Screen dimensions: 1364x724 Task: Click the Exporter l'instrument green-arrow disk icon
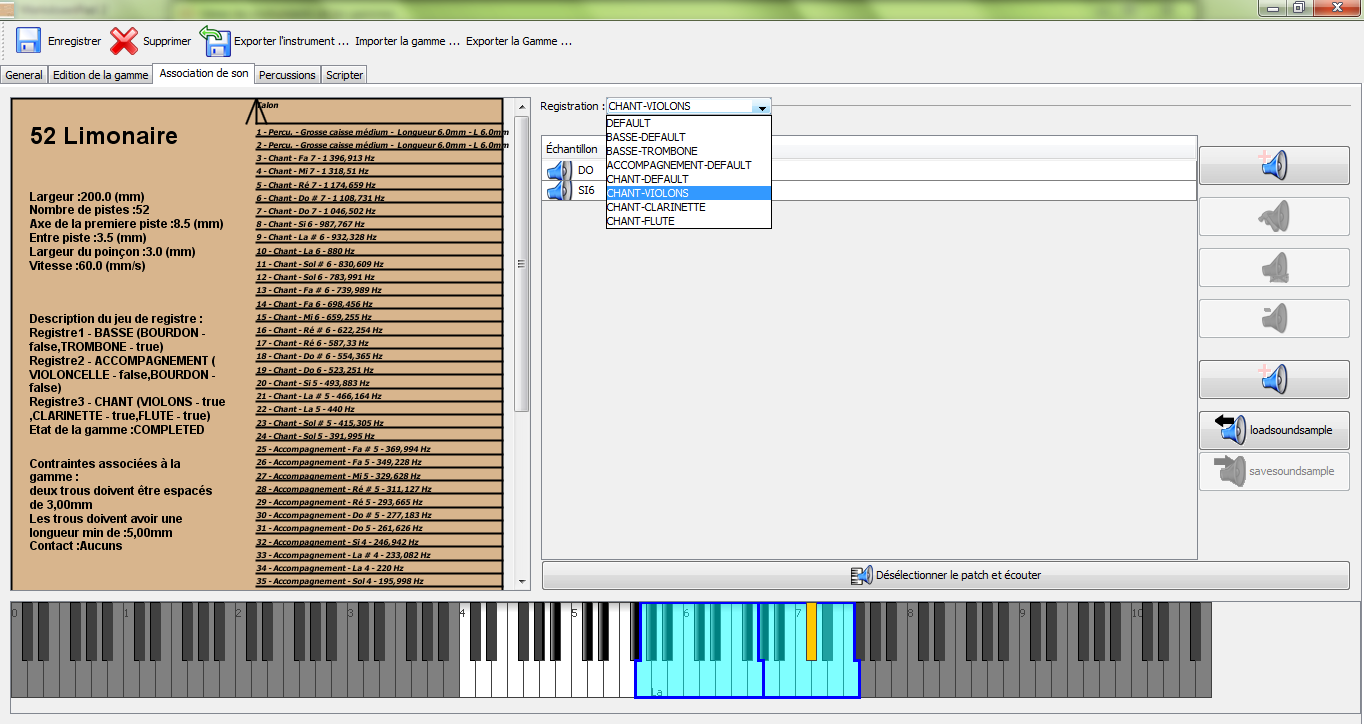pyautogui.click(x=215, y=40)
